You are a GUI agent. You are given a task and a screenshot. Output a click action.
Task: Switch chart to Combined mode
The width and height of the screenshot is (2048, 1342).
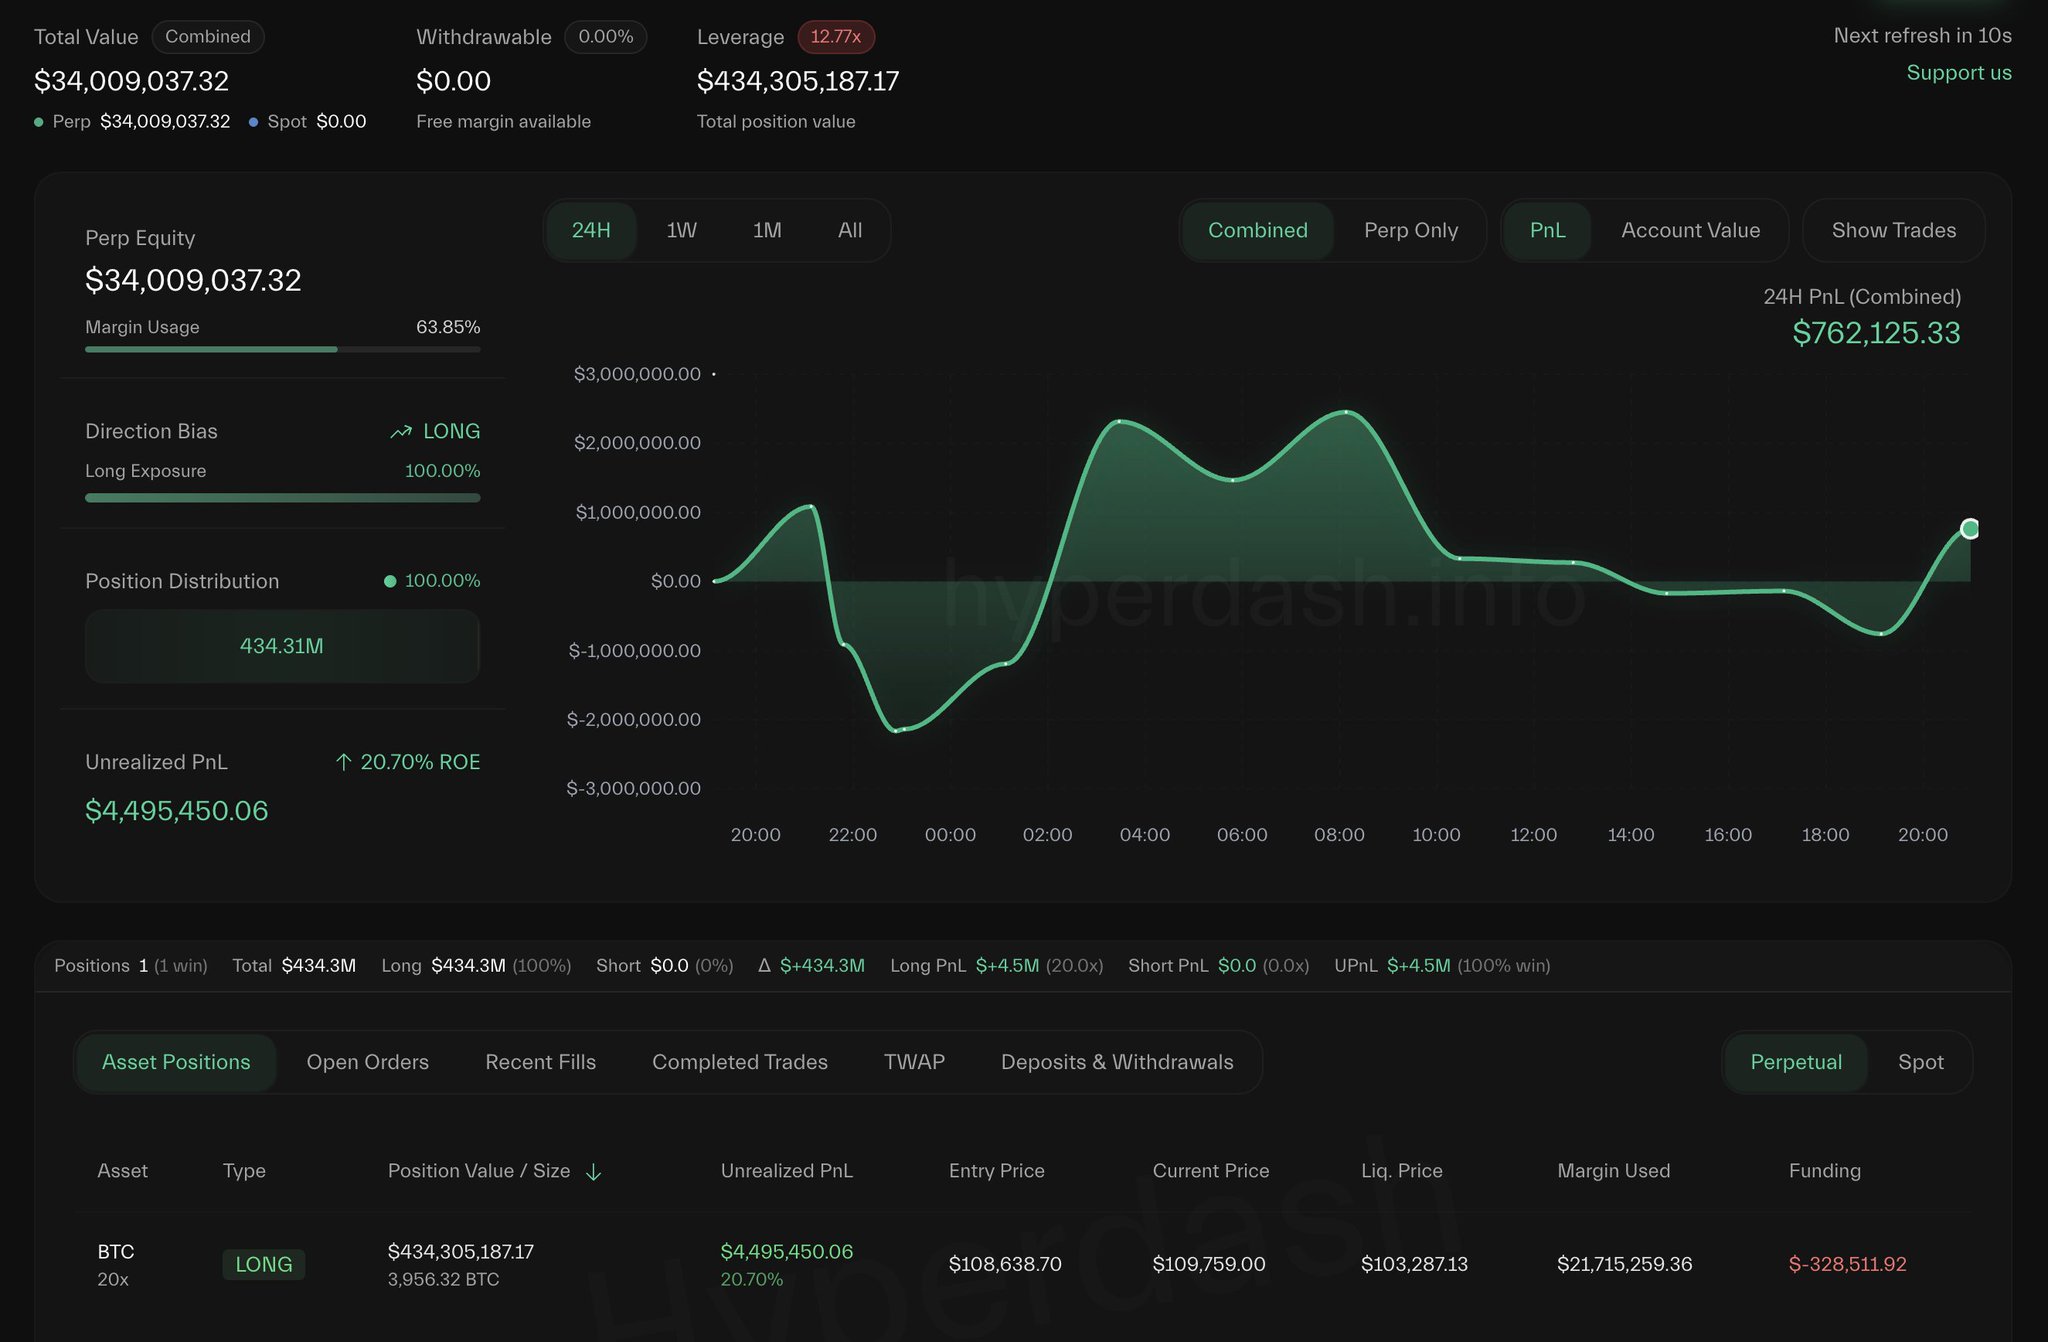tap(1258, 231)
